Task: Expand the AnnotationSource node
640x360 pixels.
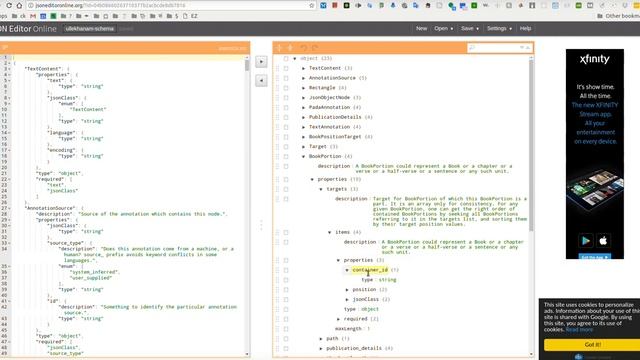Action: pos(304,78)
